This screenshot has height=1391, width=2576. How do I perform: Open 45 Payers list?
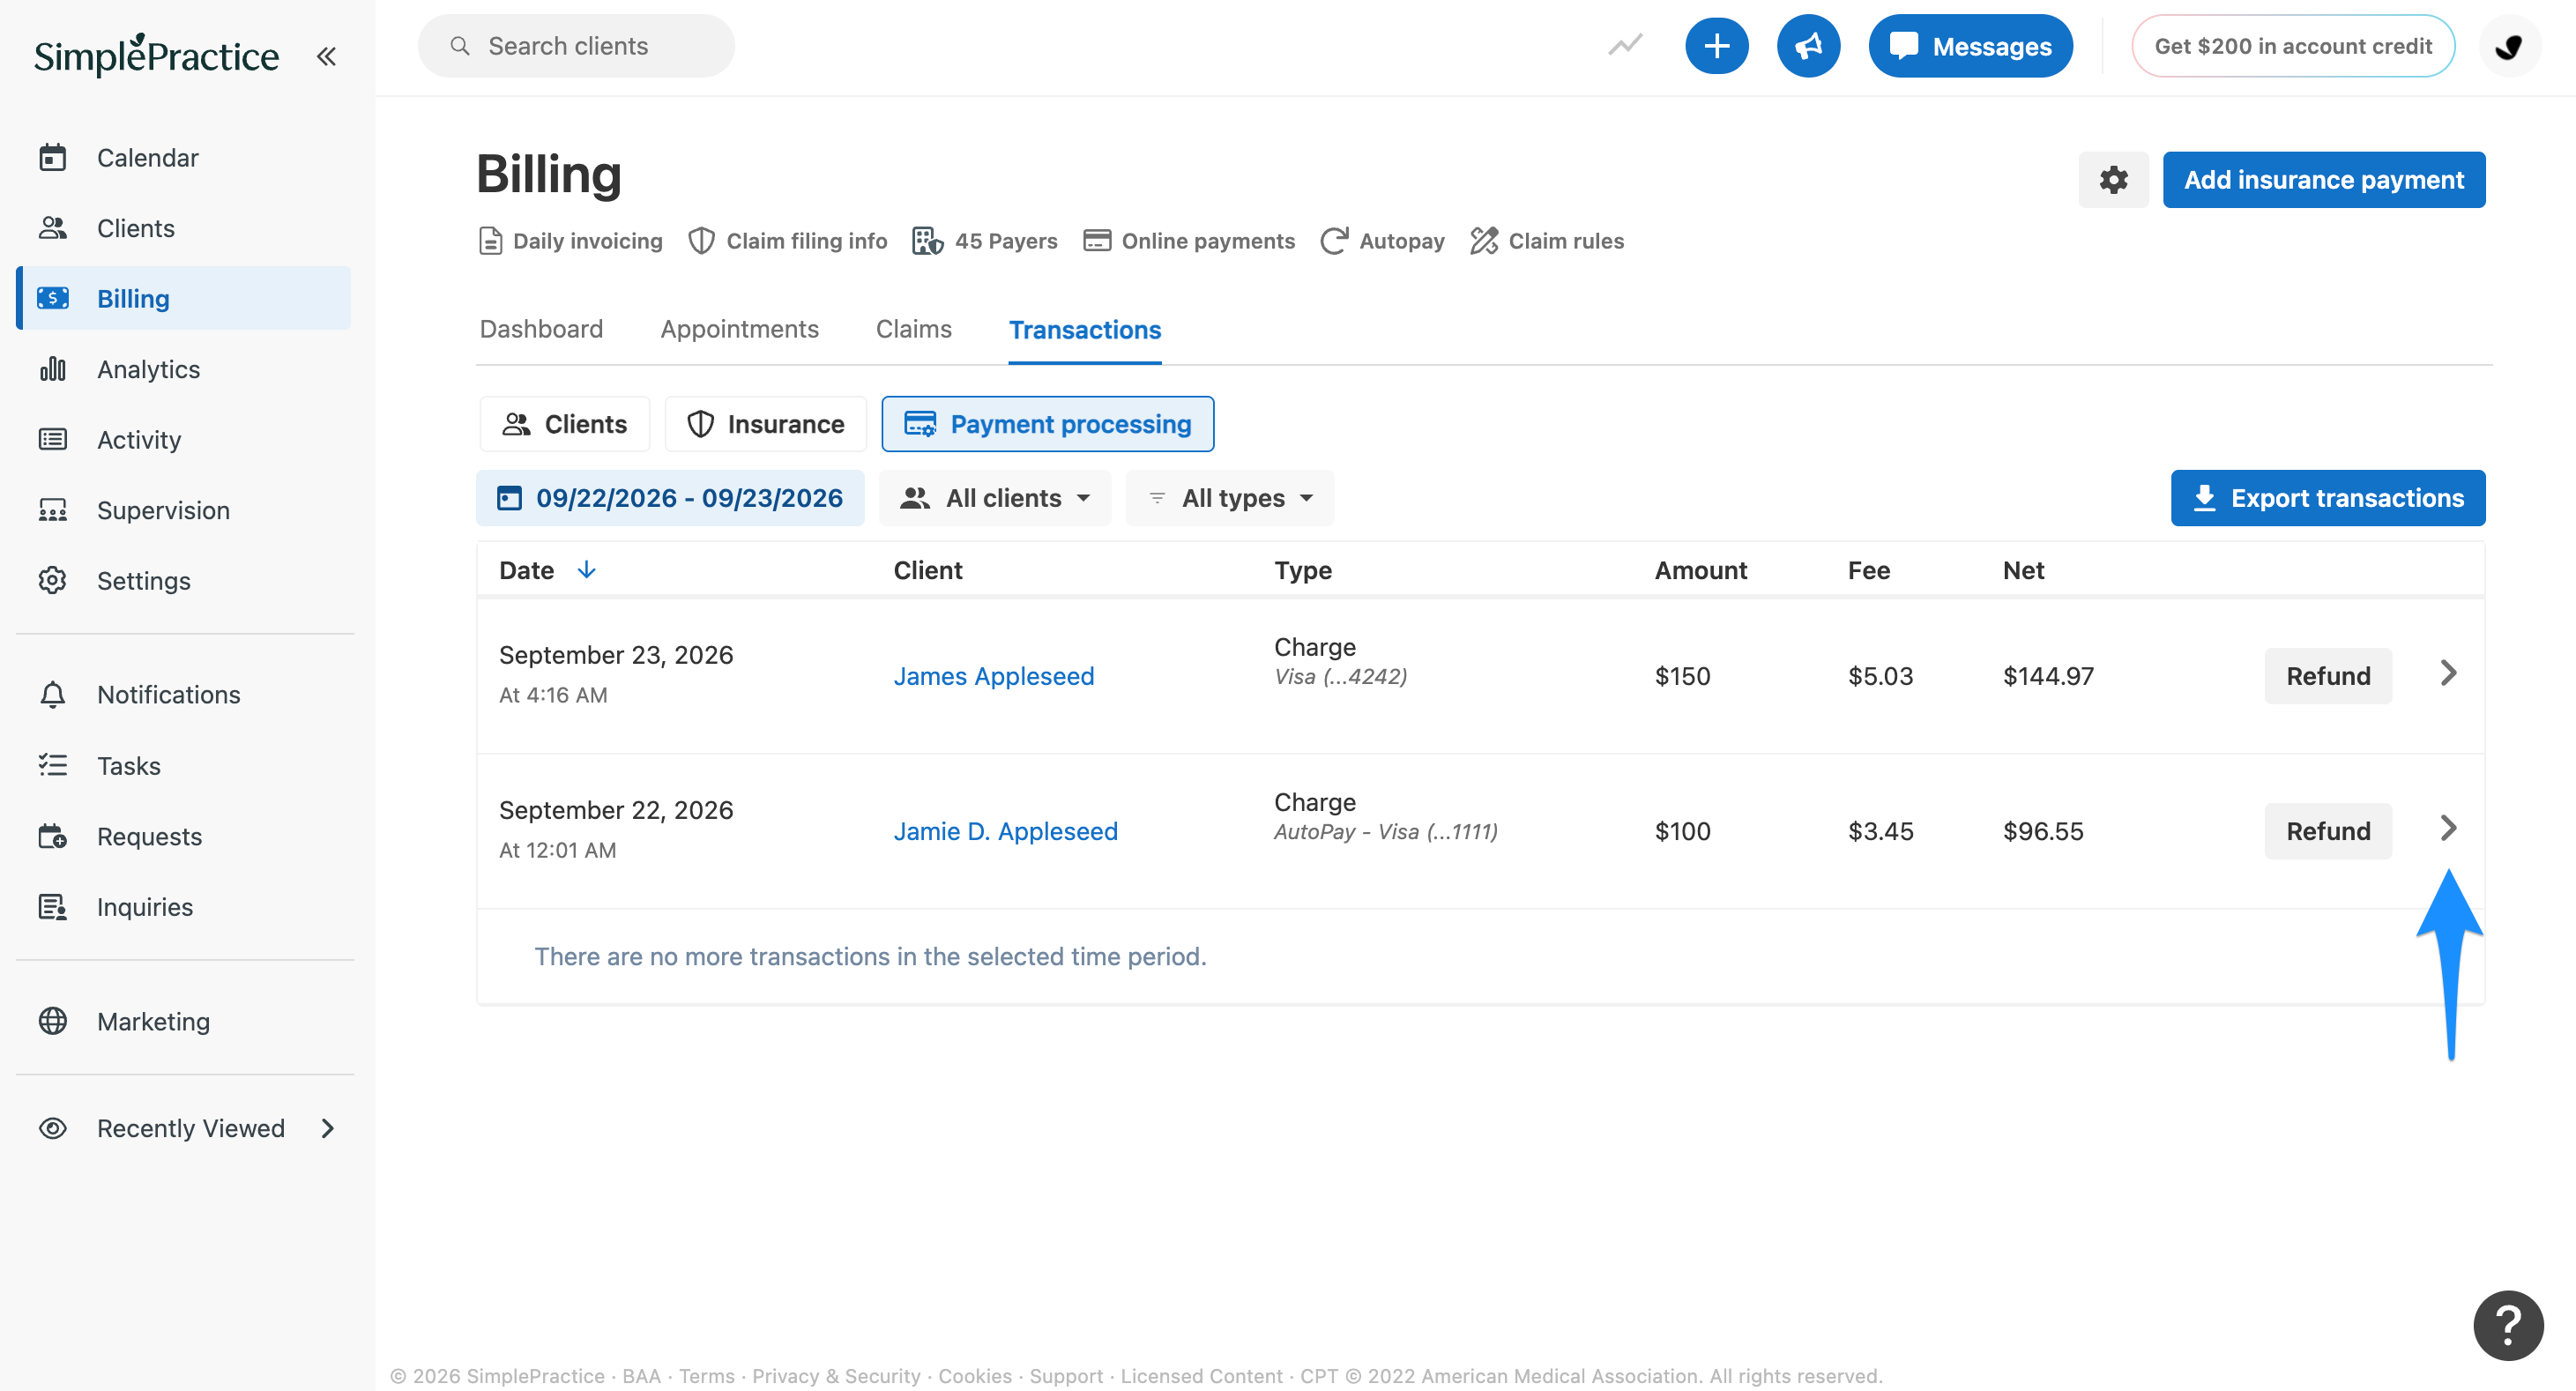click(984, 241)
